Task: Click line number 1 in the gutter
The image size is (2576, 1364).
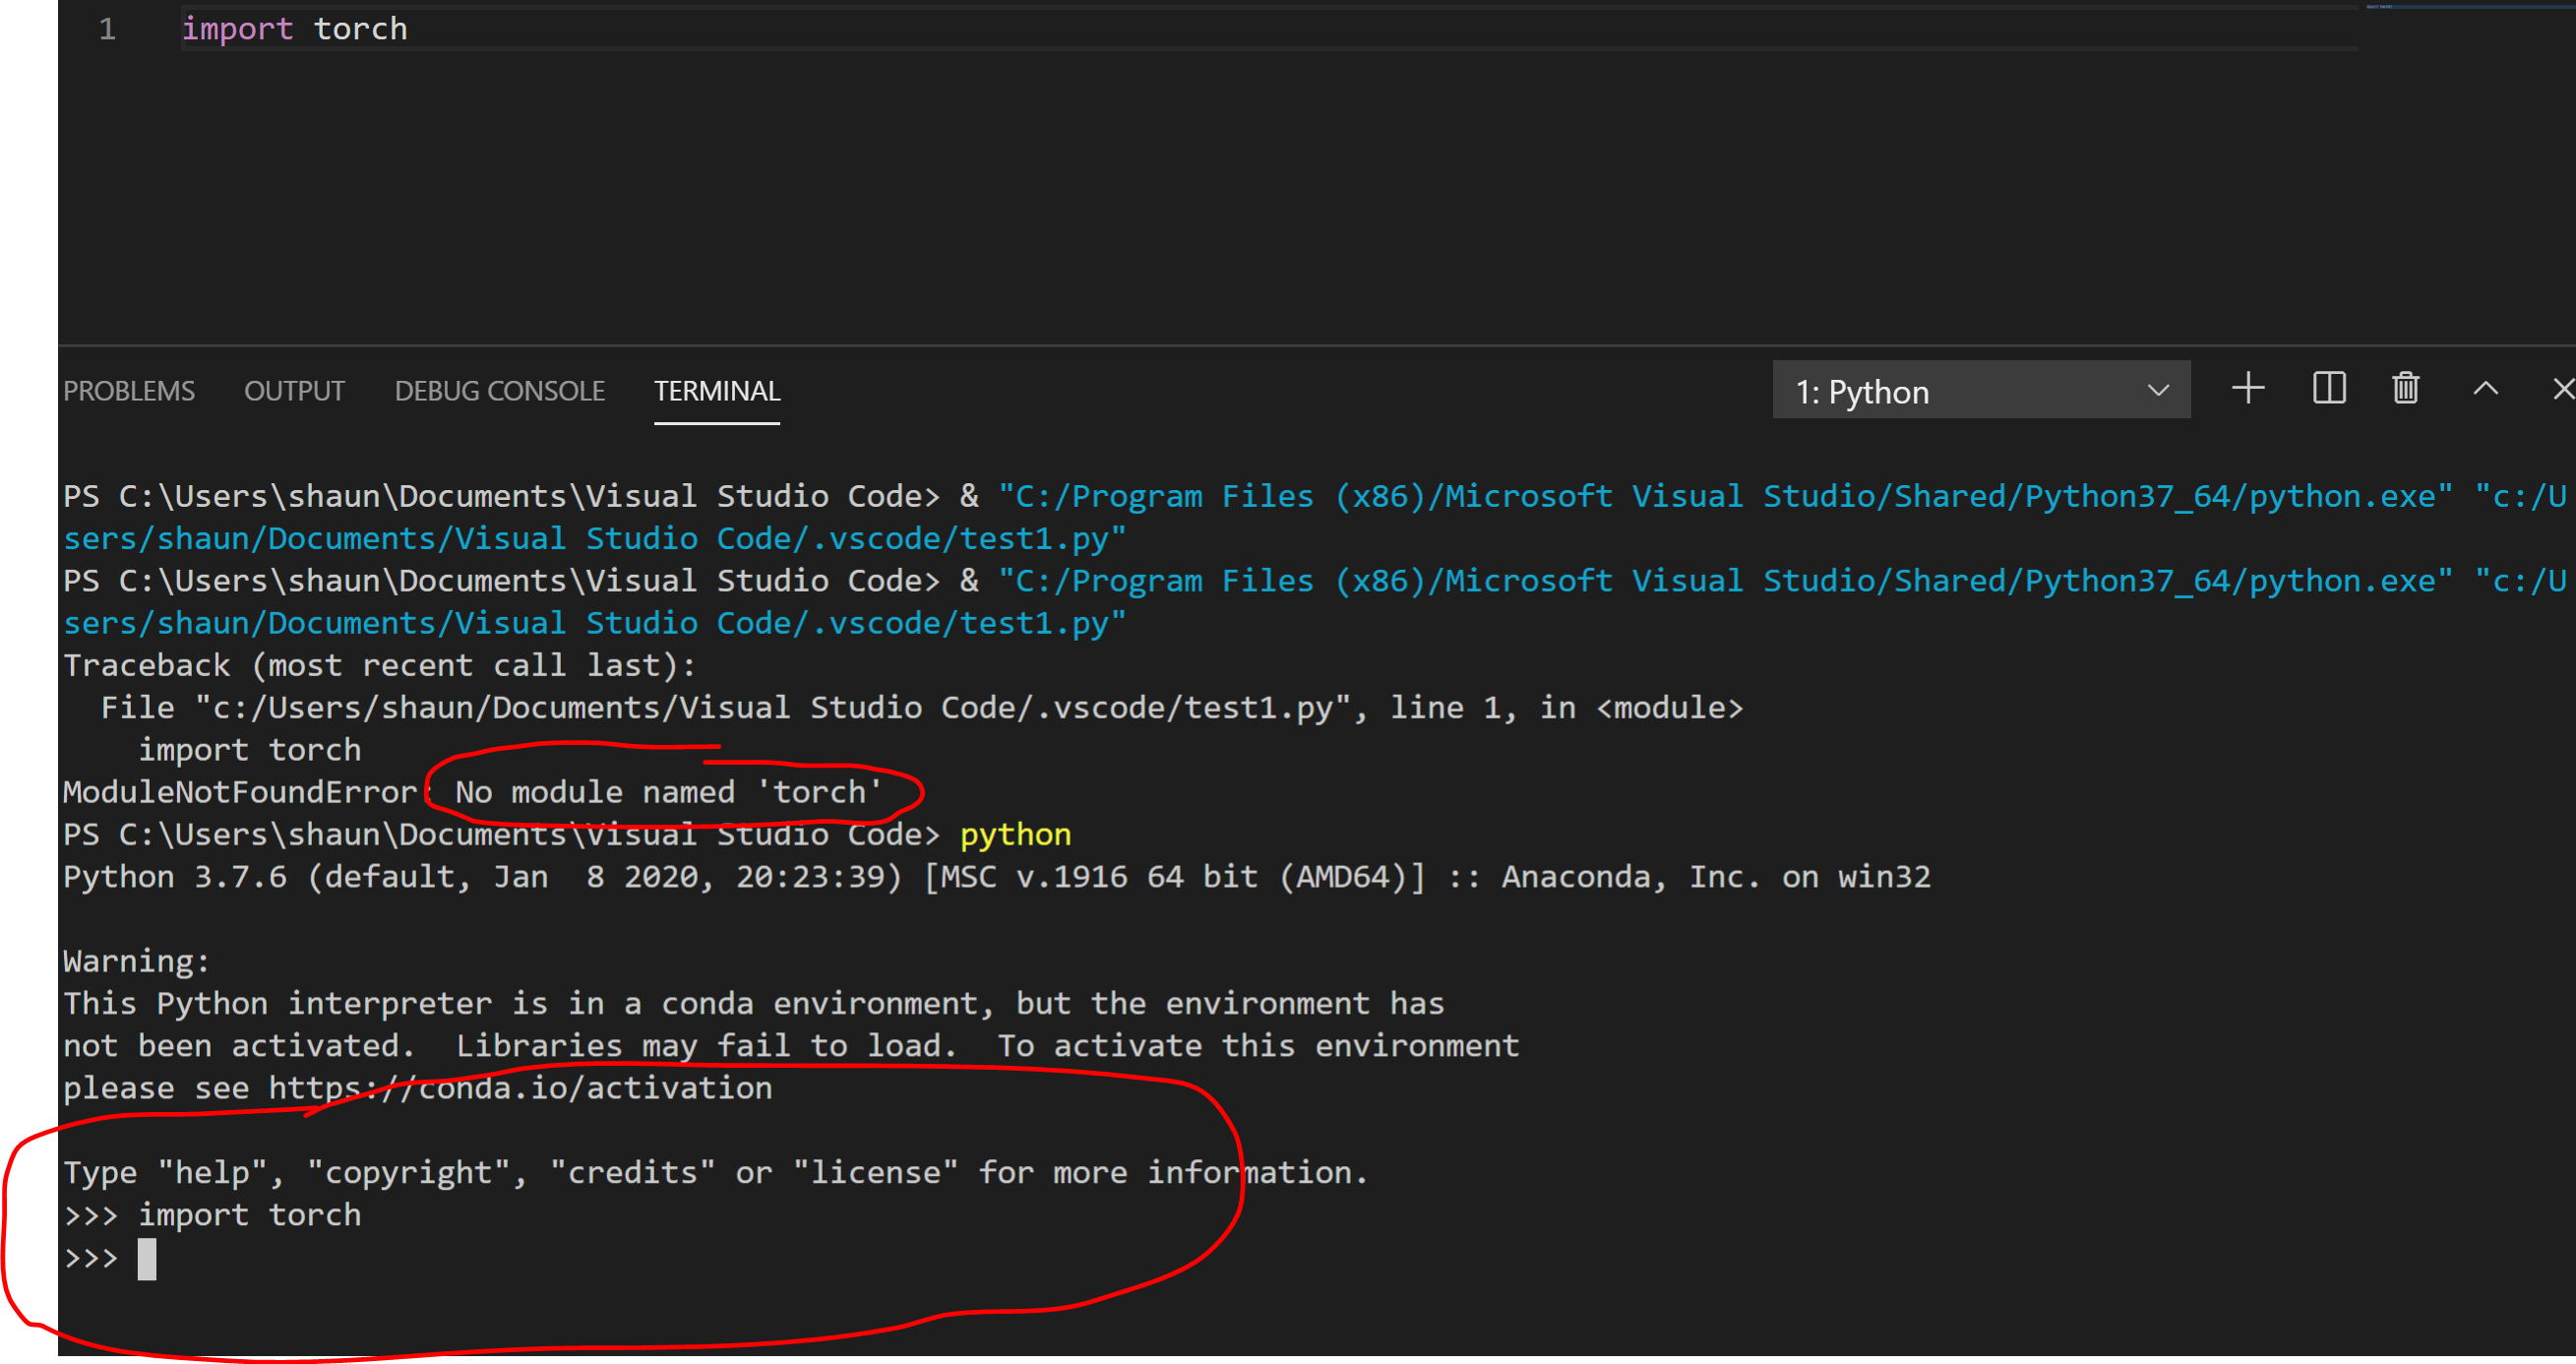Action: point(106,28)
